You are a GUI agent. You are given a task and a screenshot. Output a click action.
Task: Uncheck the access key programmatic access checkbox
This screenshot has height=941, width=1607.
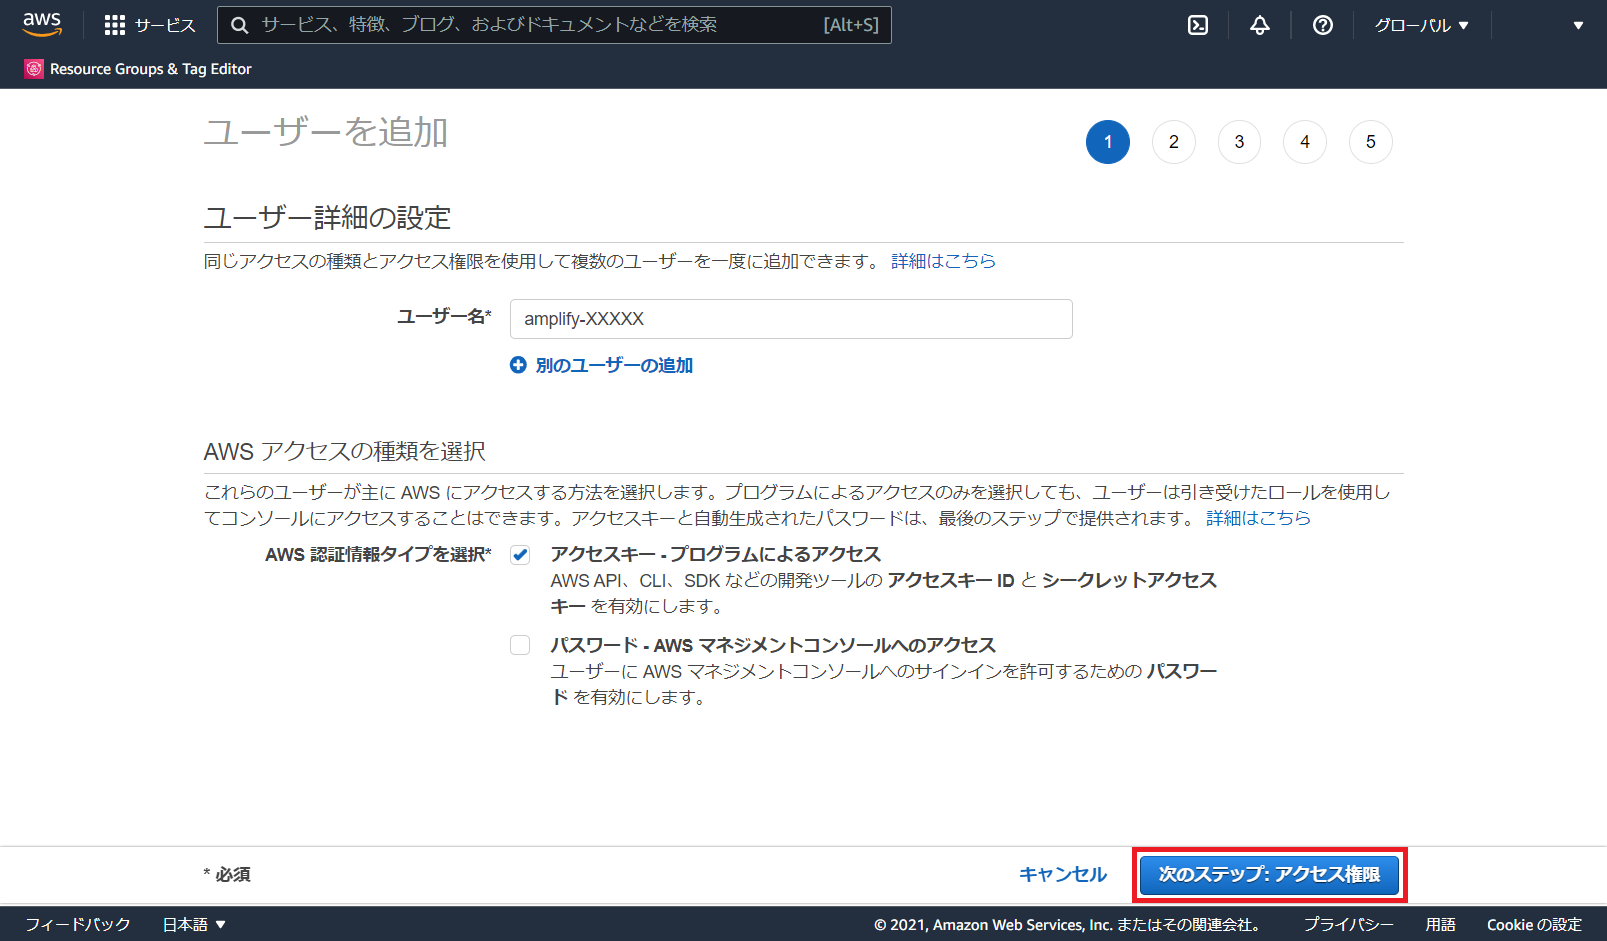520,555
